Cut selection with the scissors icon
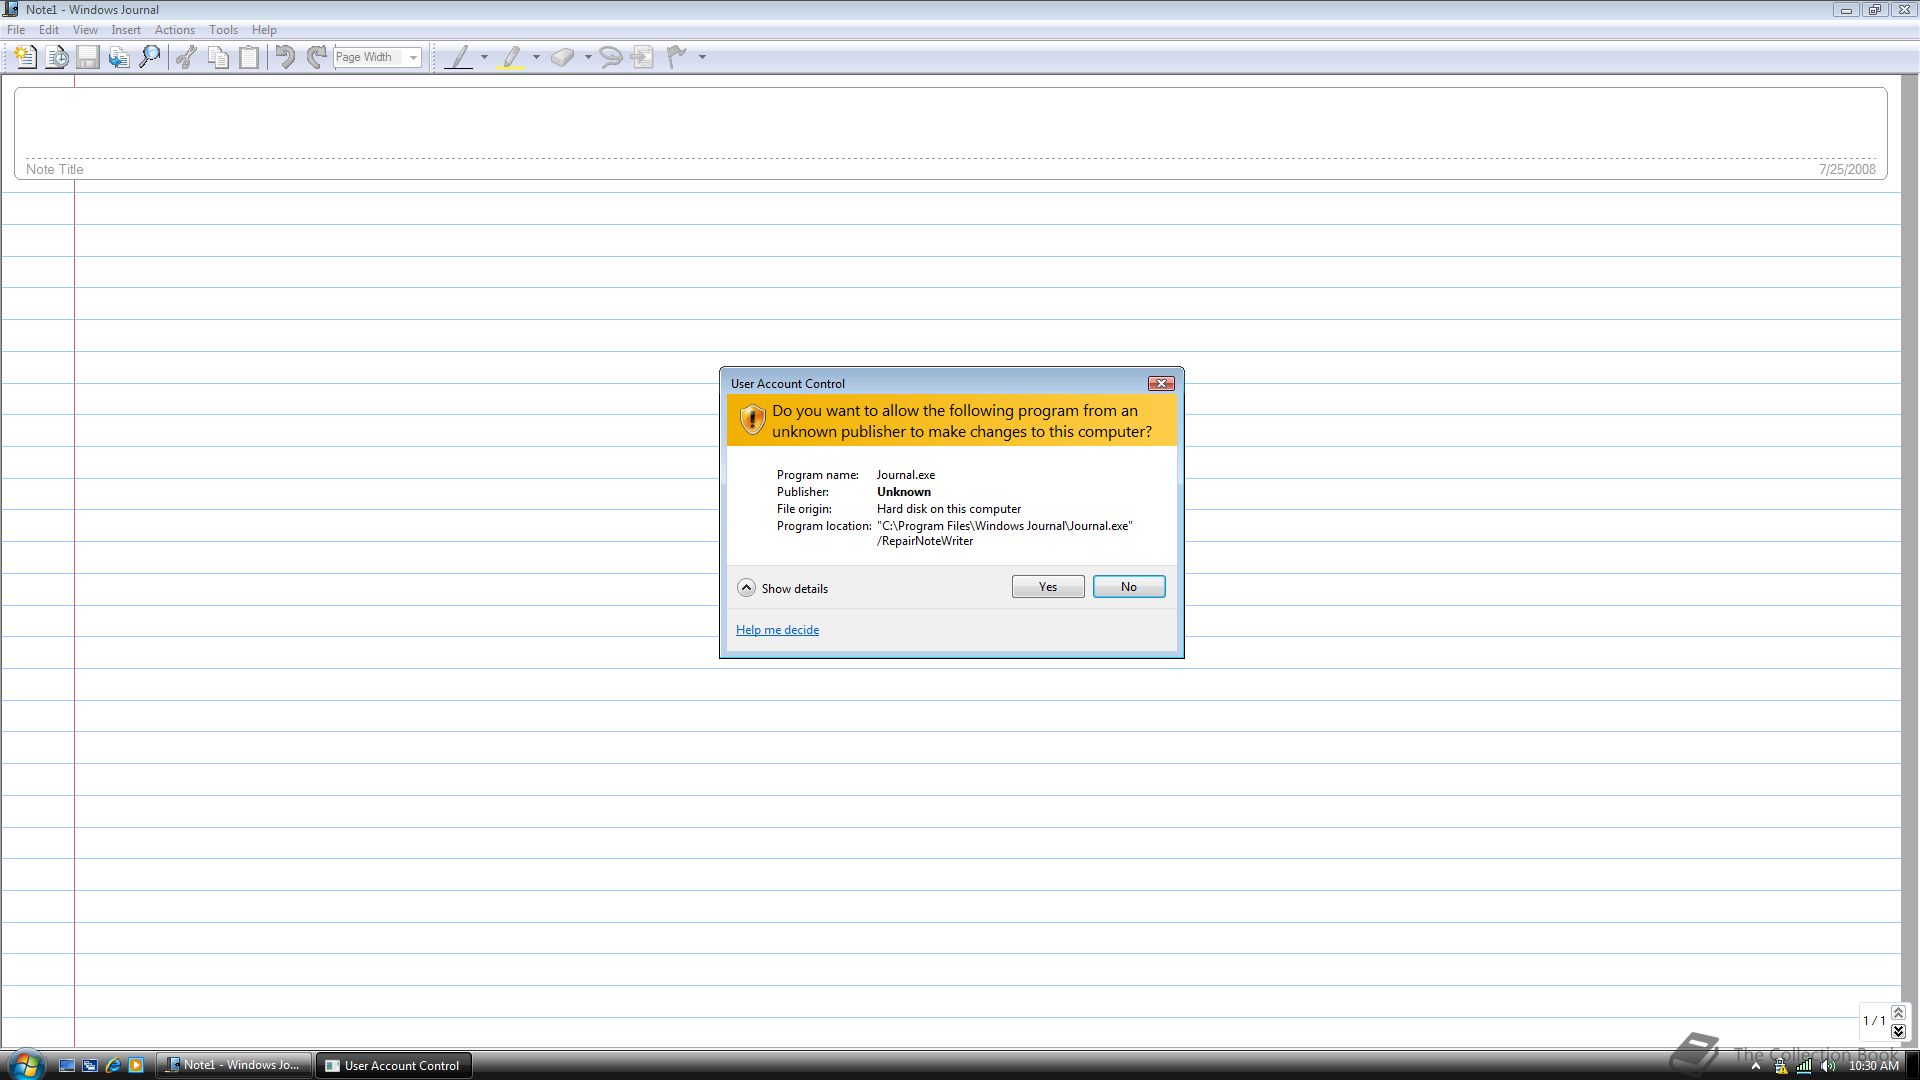The height and width of the screenshot is (1080, 1920). (186, 57)
